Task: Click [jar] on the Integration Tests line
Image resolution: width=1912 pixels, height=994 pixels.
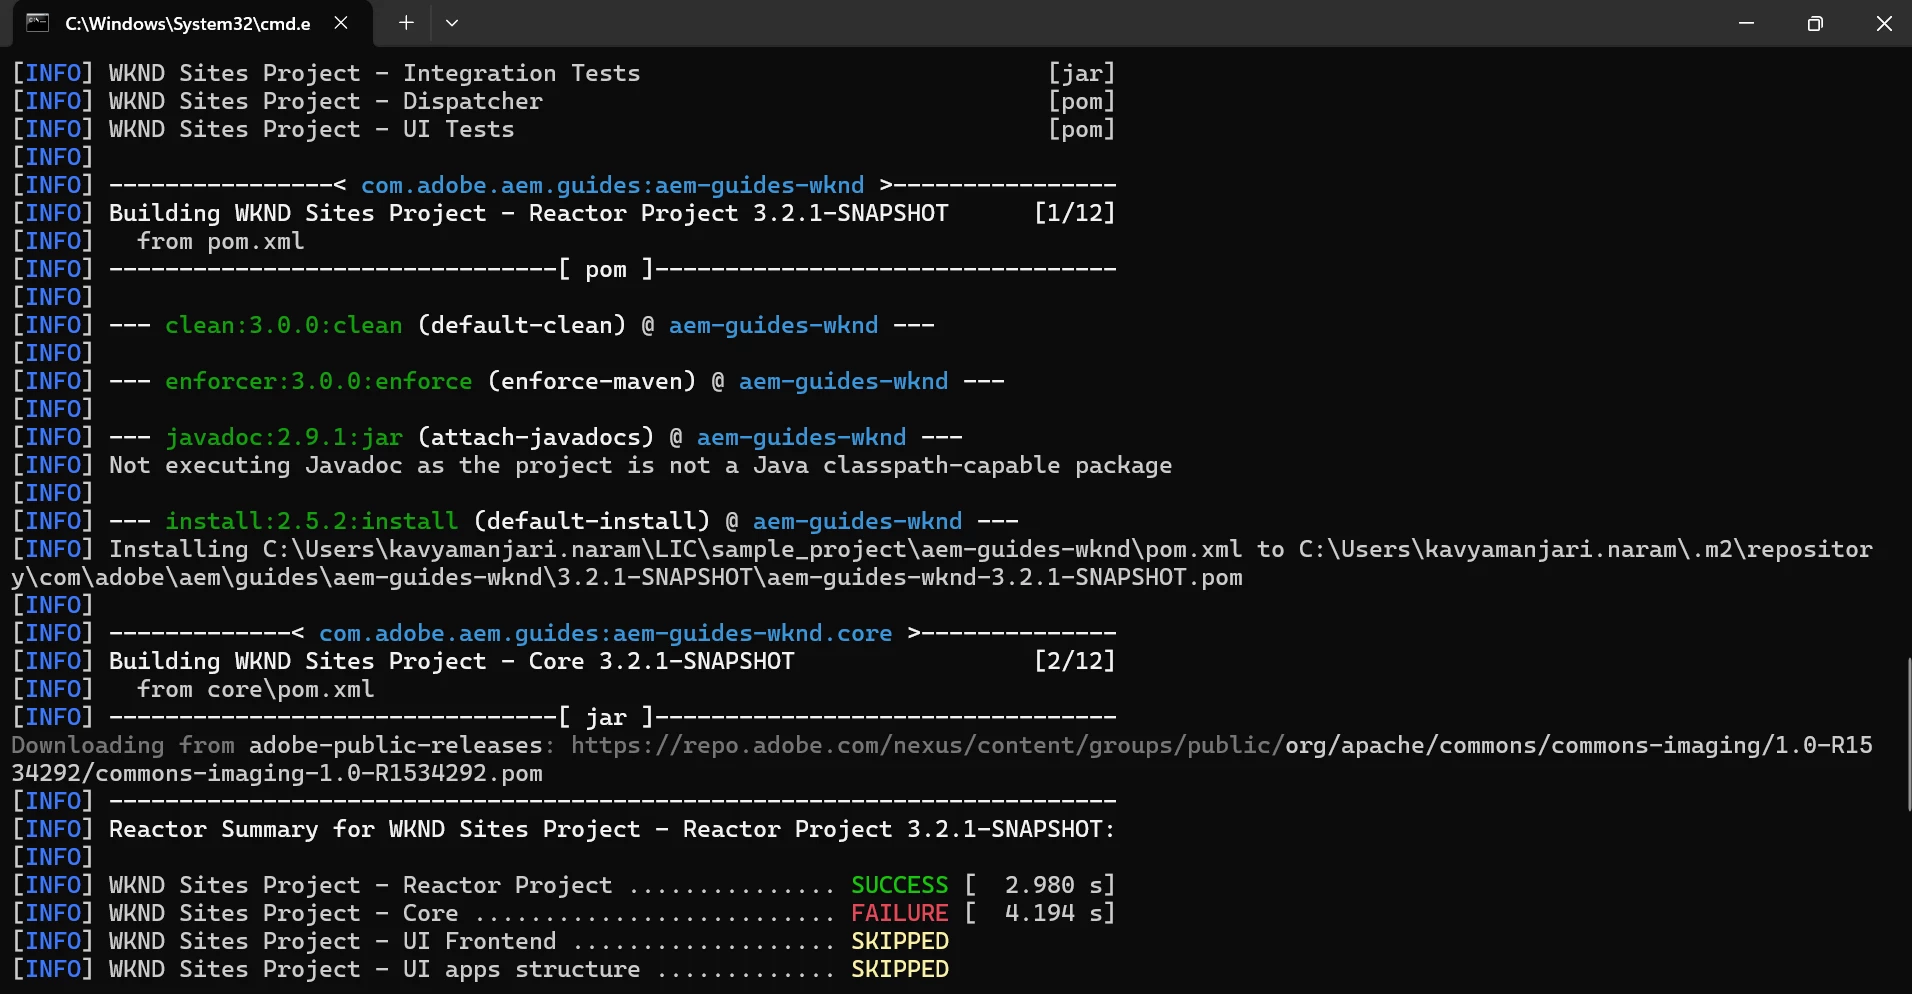Action: [x=1082, y=73]
